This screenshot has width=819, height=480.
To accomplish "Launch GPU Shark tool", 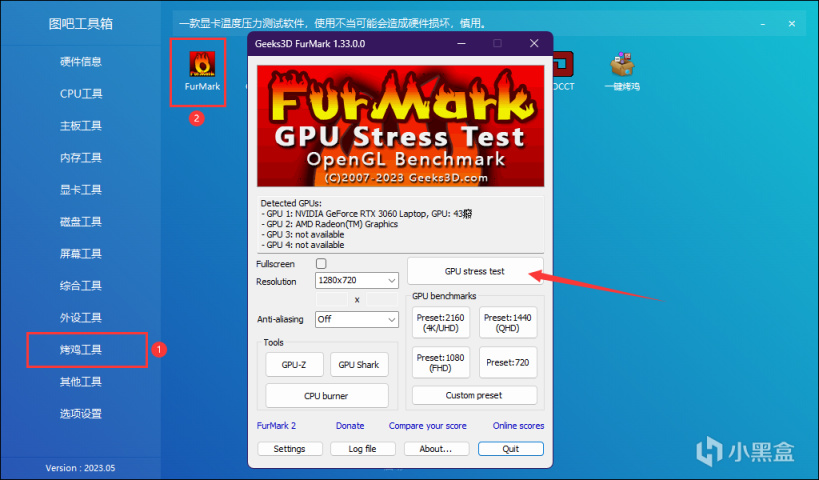I will pos(359,365).
